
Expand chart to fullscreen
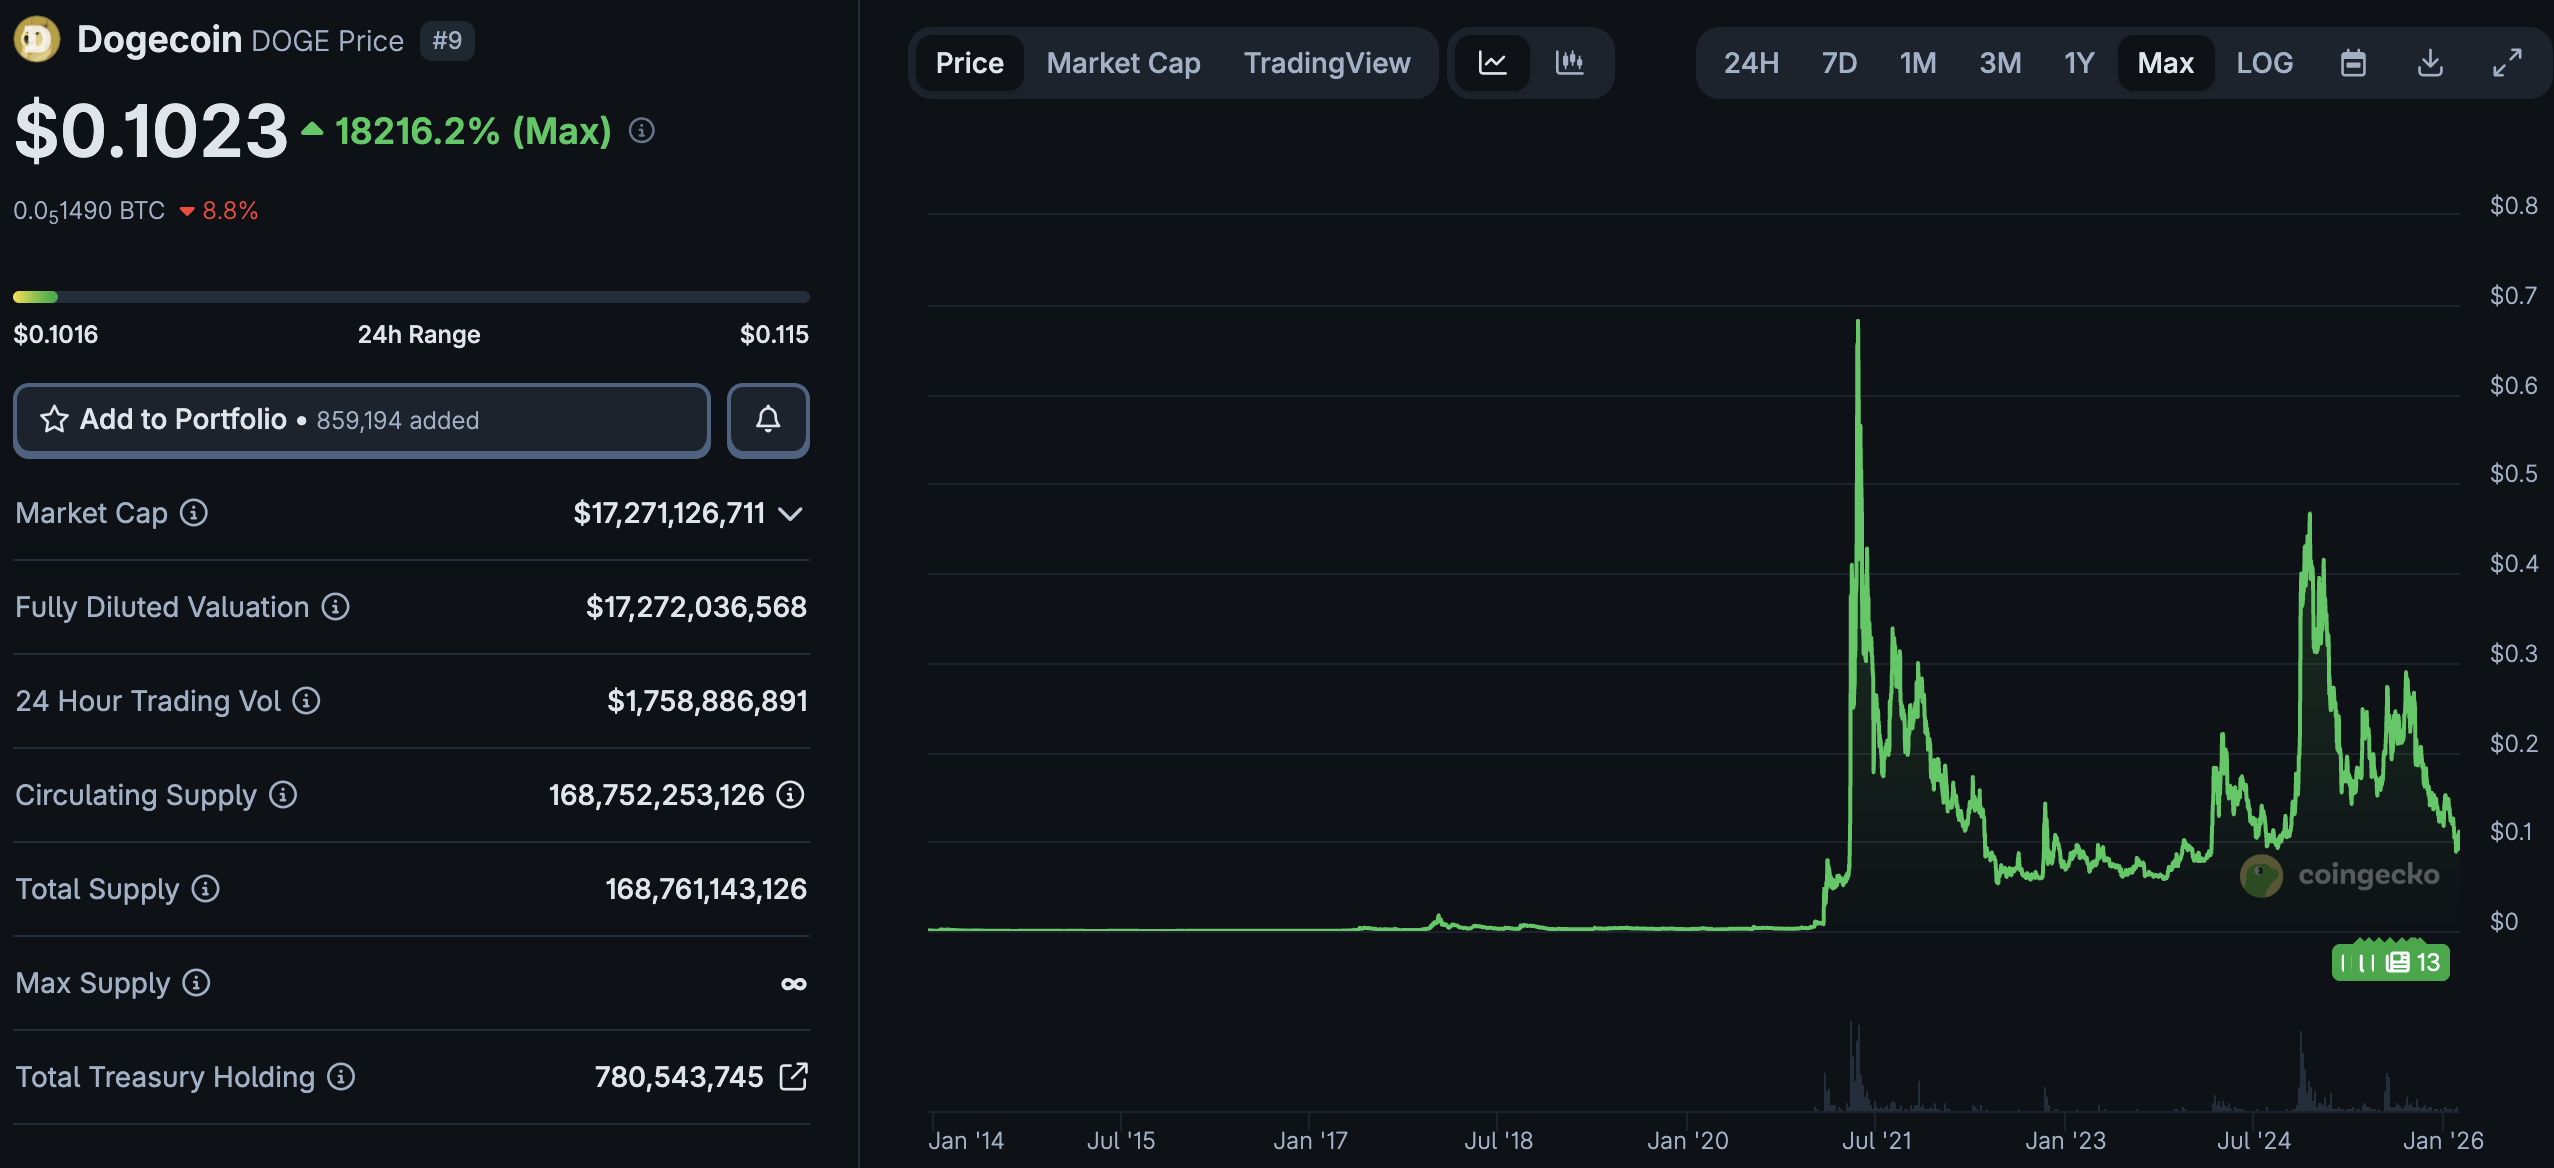[2507, 63]
